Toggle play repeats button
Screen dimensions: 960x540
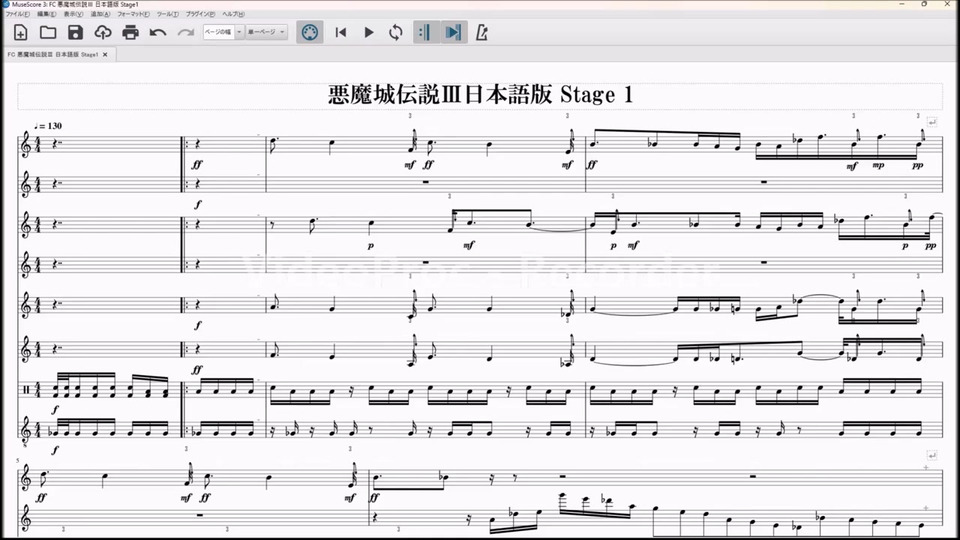(425, 32)
